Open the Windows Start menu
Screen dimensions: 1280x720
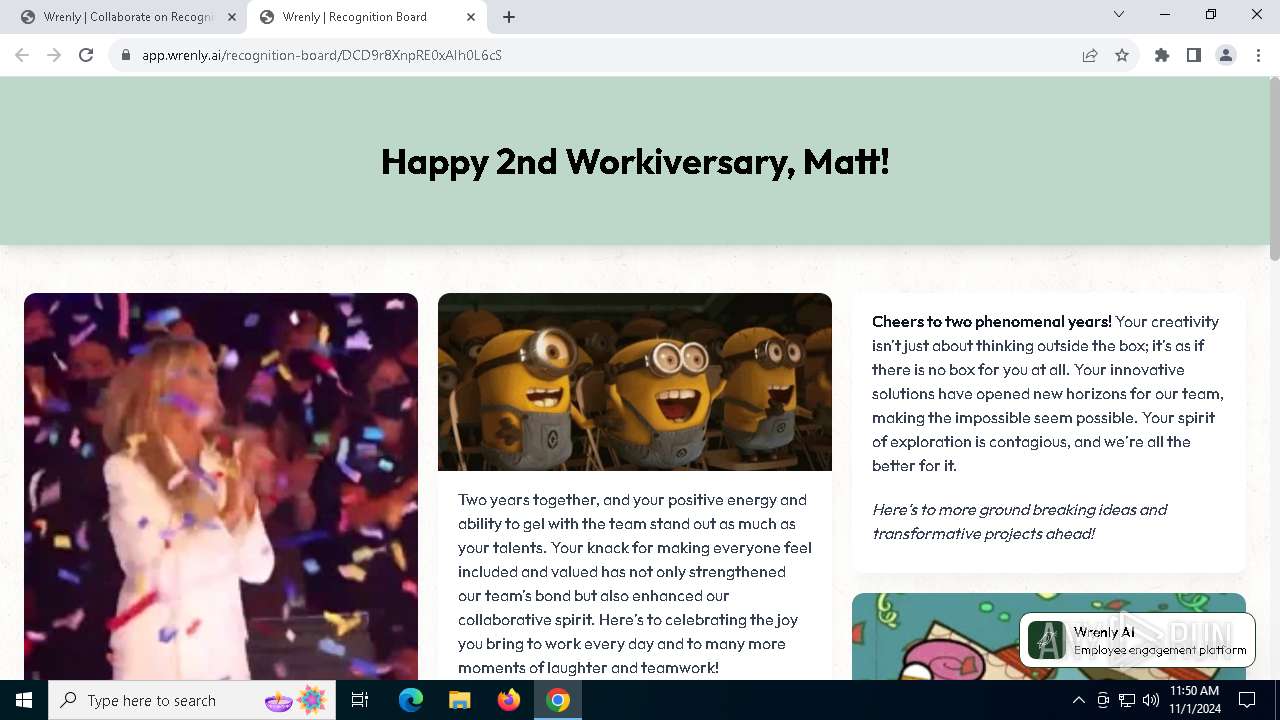click(x=24, y=700)
